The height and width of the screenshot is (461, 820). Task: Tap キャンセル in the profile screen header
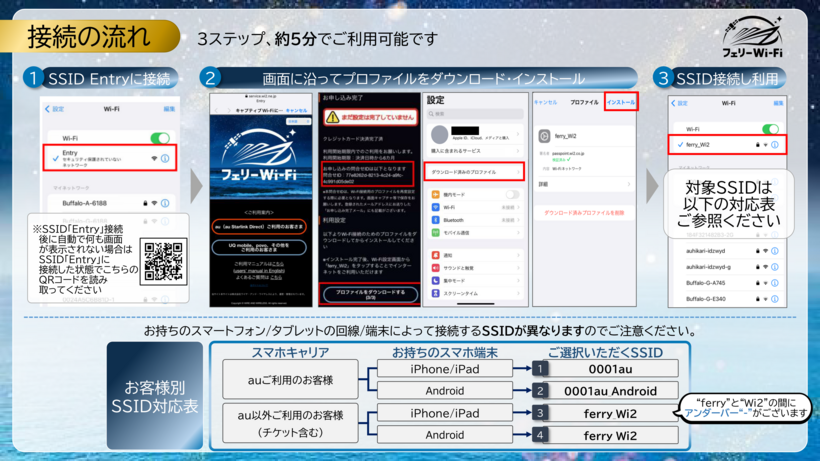pos(546,102)
